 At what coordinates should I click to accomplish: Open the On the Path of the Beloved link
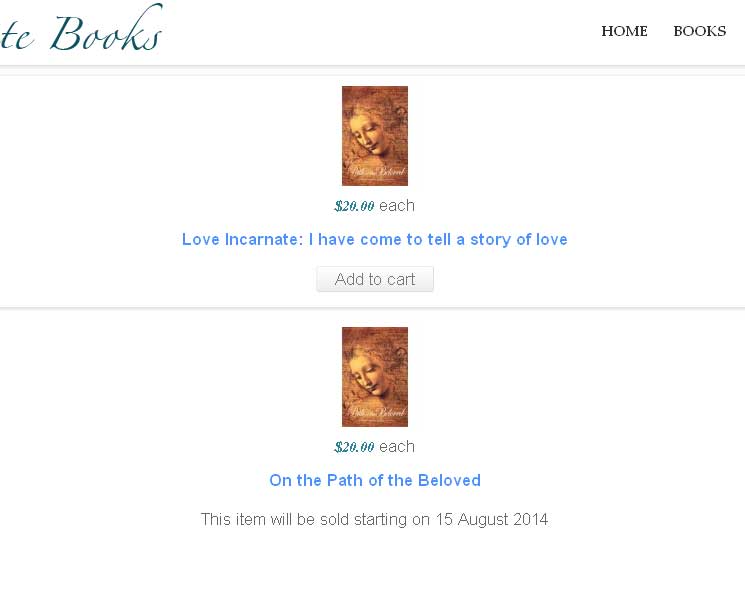point(375,480)
